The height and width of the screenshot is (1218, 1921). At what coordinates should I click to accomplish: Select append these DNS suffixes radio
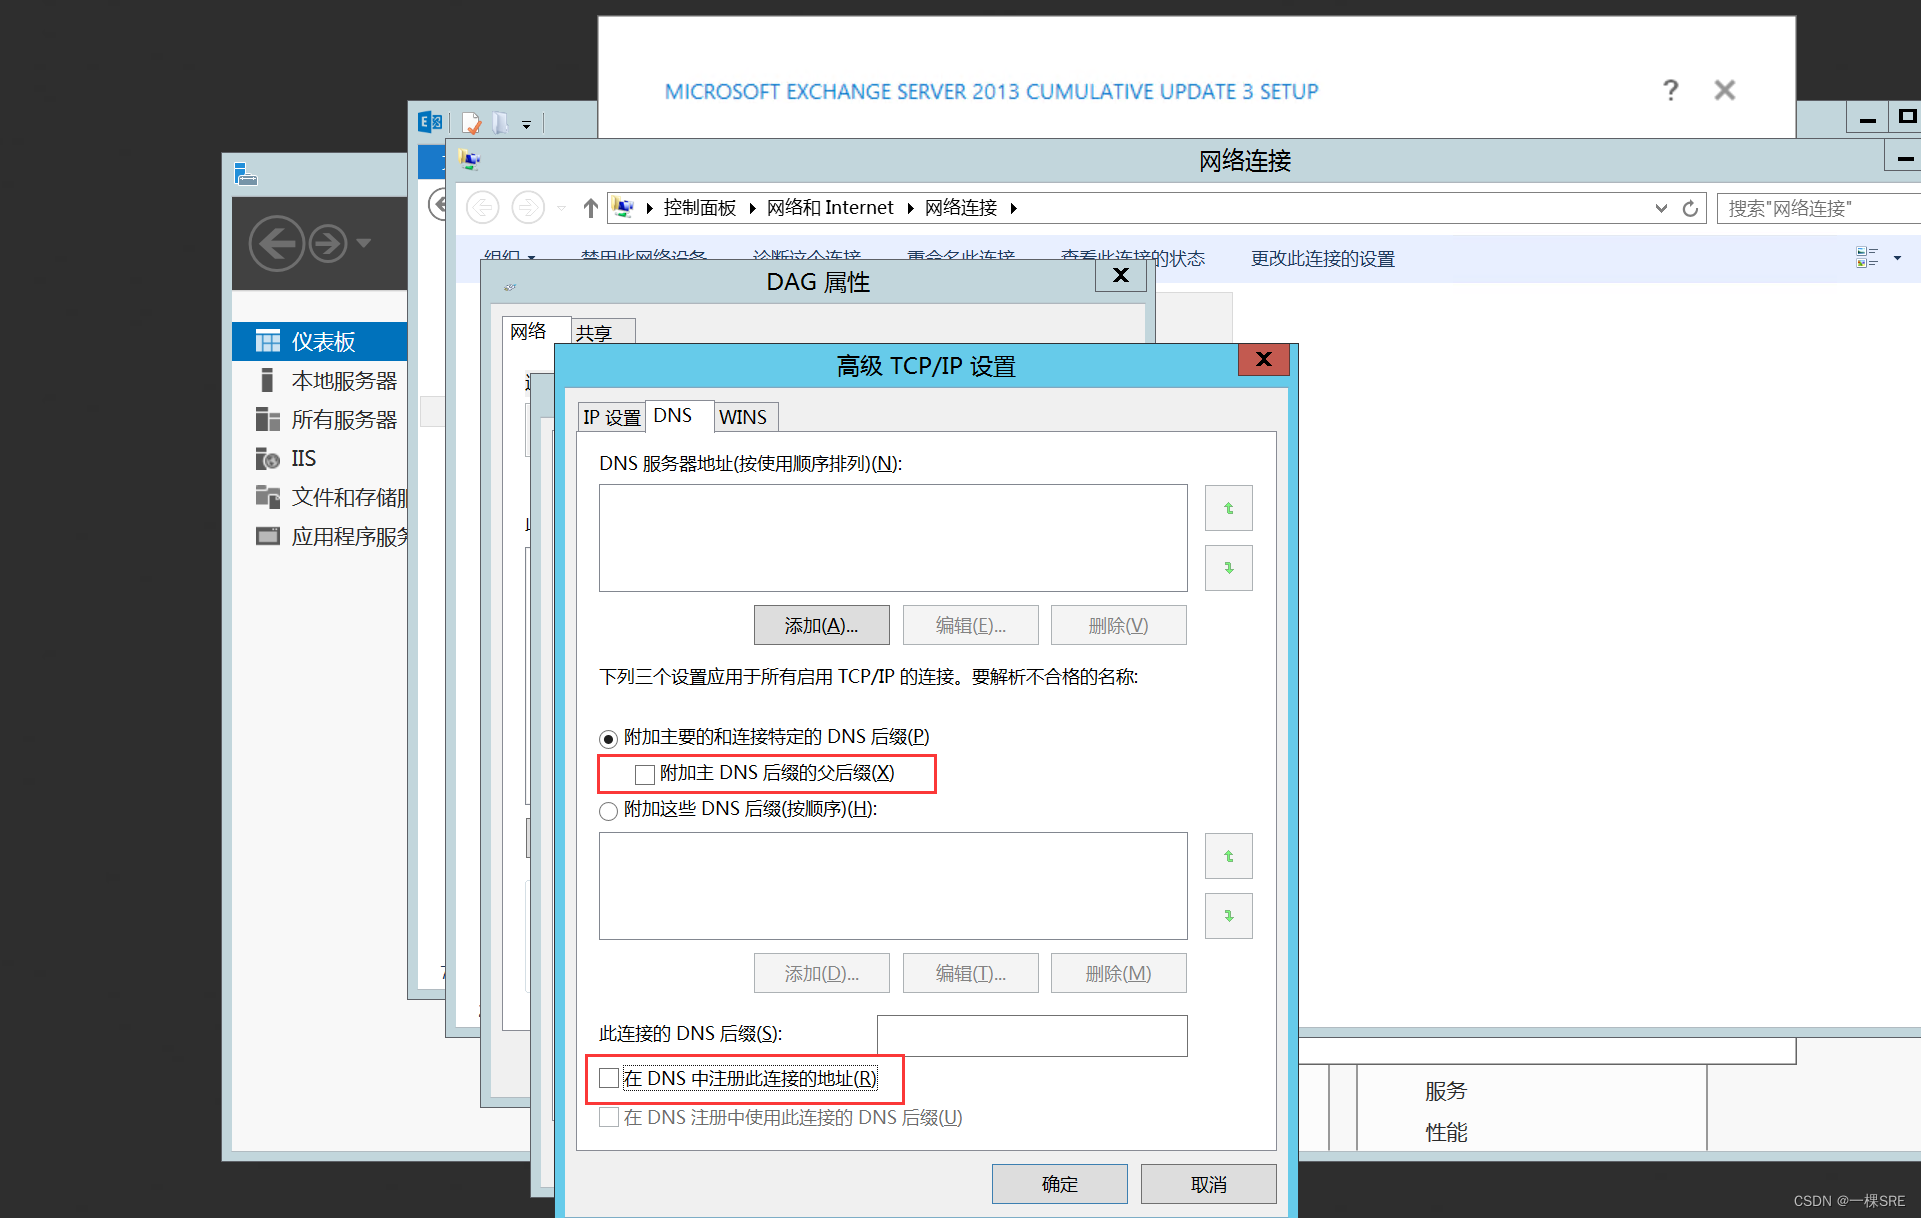pos(608,810)
